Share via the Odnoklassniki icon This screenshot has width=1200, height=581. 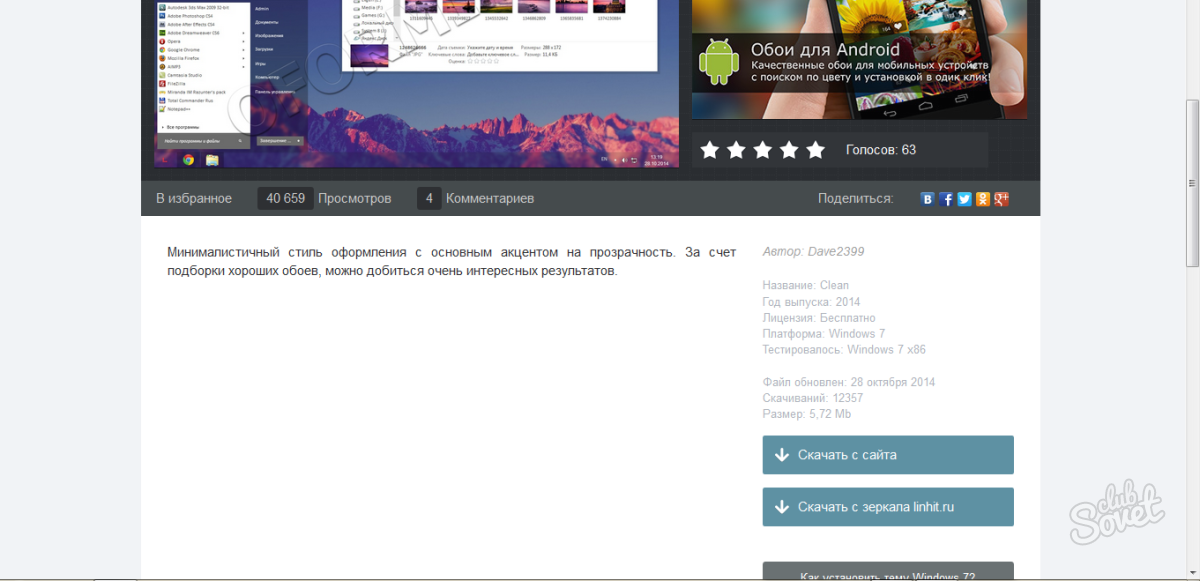point(983,199)
